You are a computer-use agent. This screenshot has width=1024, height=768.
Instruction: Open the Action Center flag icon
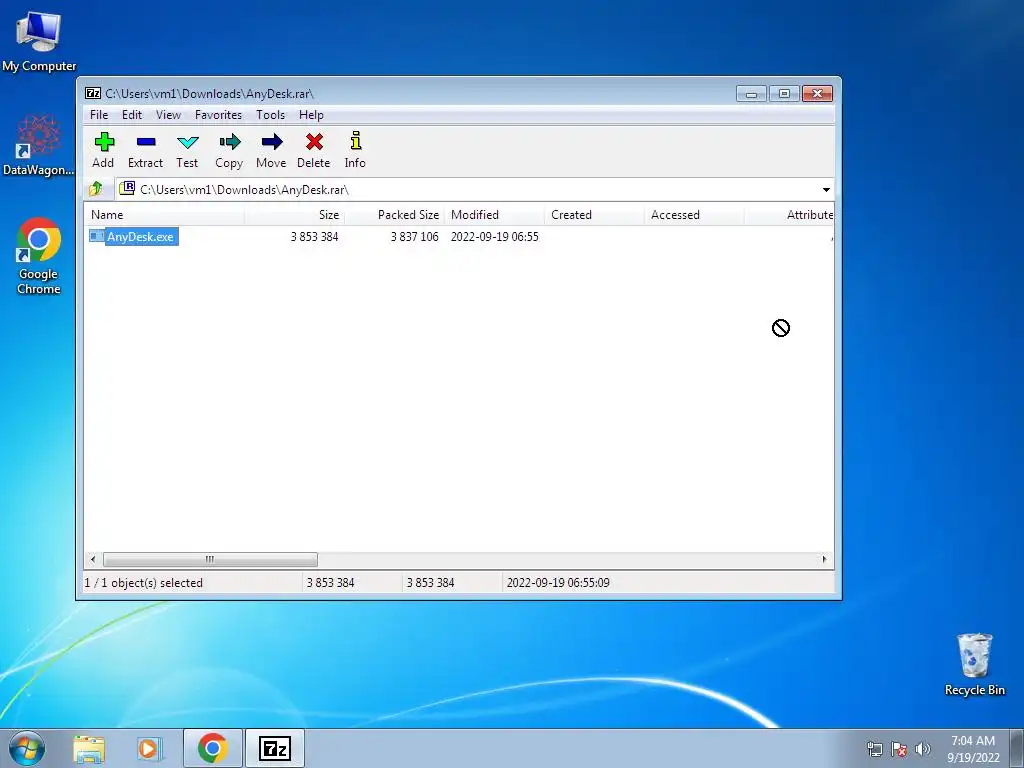click(x=899, y=749)
